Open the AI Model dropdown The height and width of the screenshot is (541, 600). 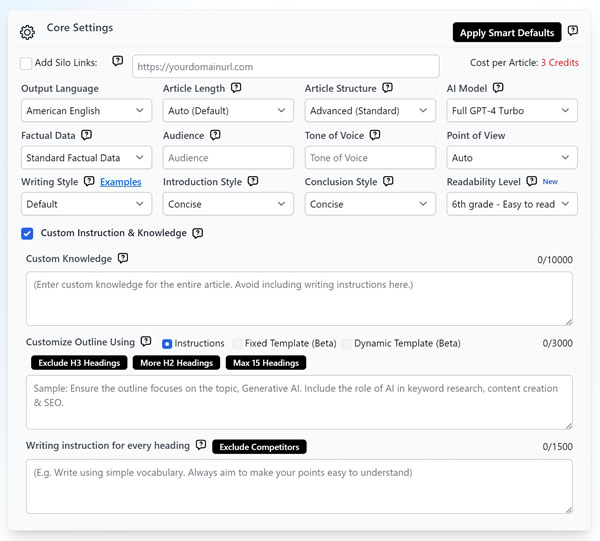[x=512, y=111]
